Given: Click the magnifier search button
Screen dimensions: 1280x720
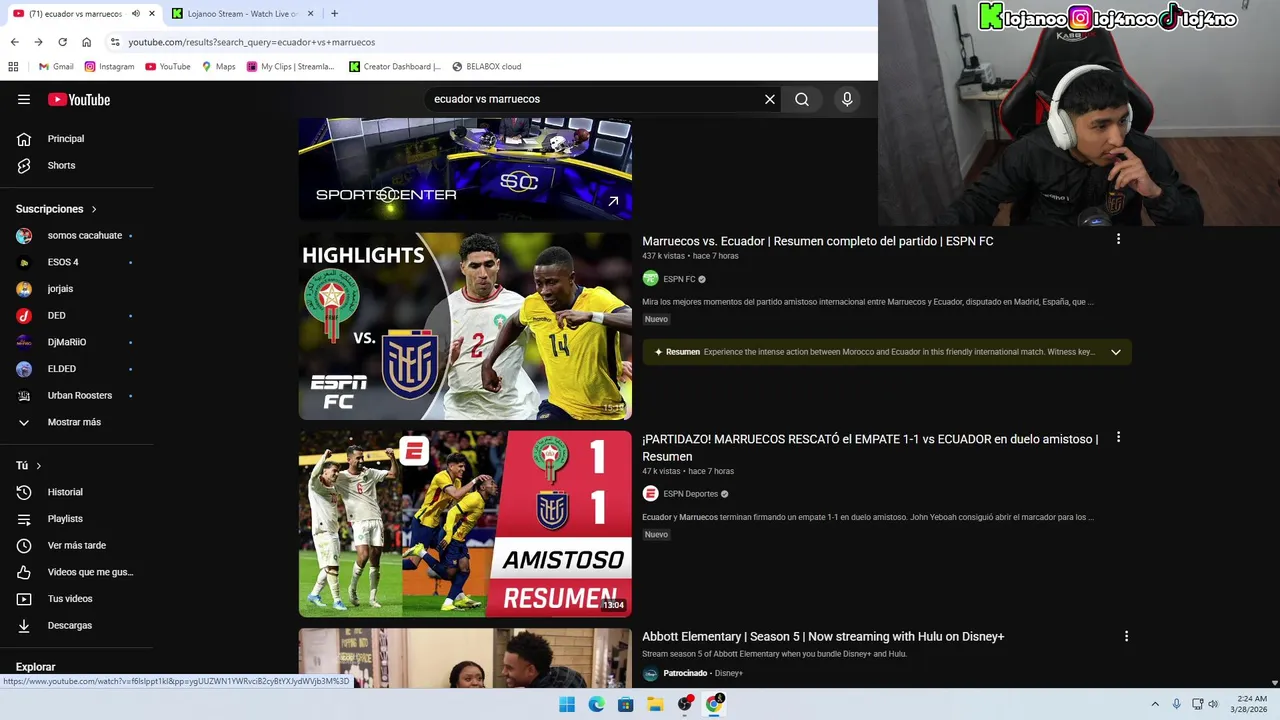Looking at the screenshot, I should 802,99.
